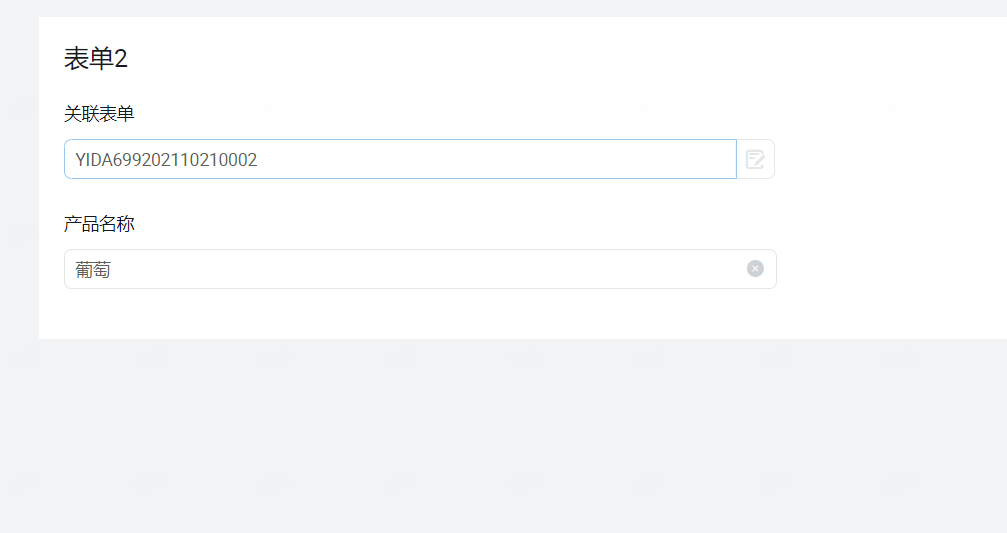Image resolution: width=1007 pixels, height=533 pixels.
Task: Click the blank white area below 产品名称 field
Action: pyautogui.click(x=420, y=315)
